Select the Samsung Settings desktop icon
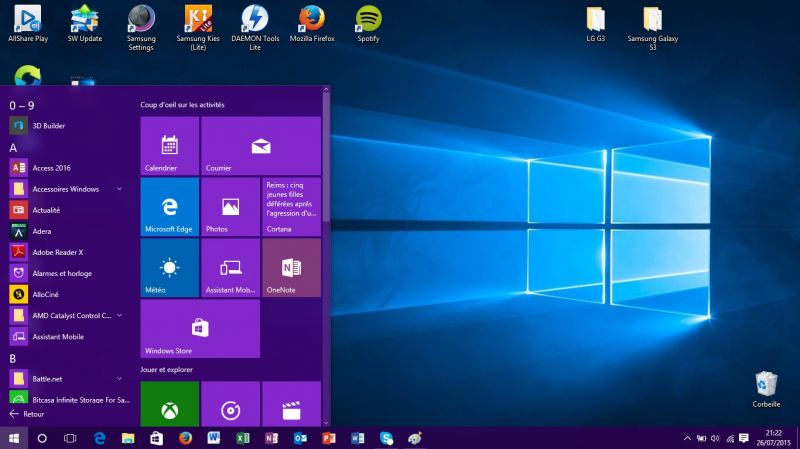The image size is (800, 449). 141,28
